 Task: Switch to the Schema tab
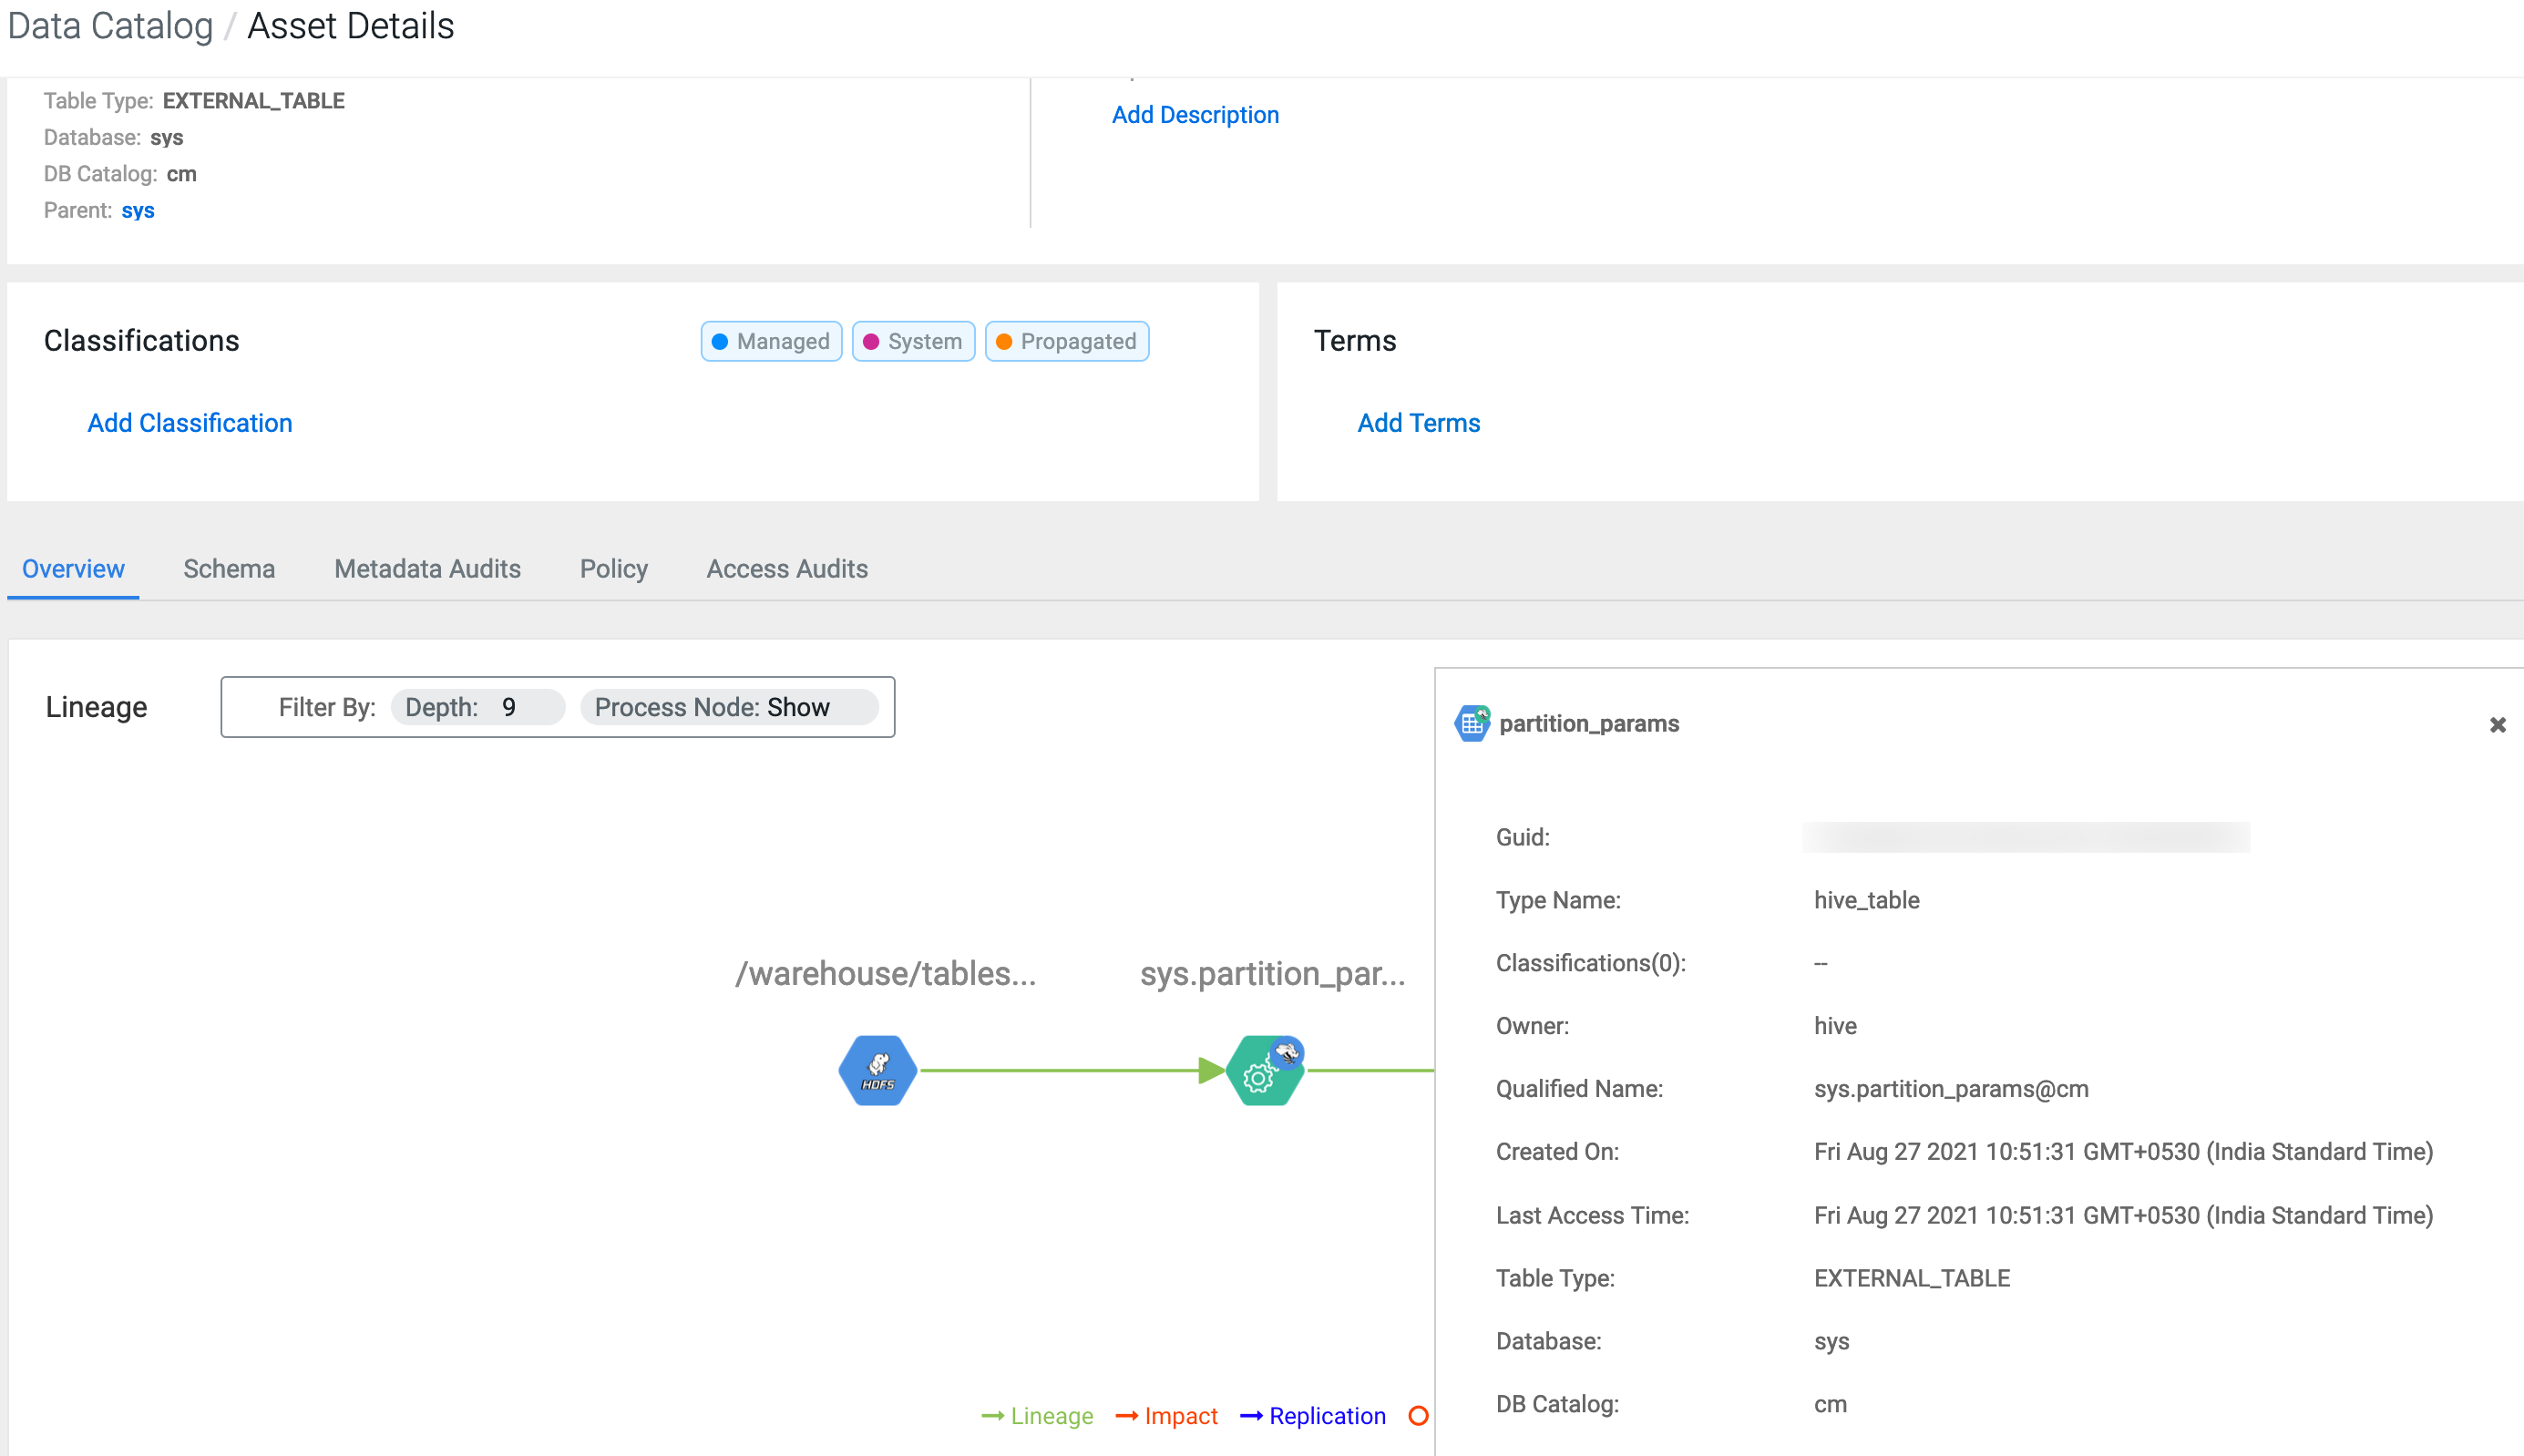[229, 569]
